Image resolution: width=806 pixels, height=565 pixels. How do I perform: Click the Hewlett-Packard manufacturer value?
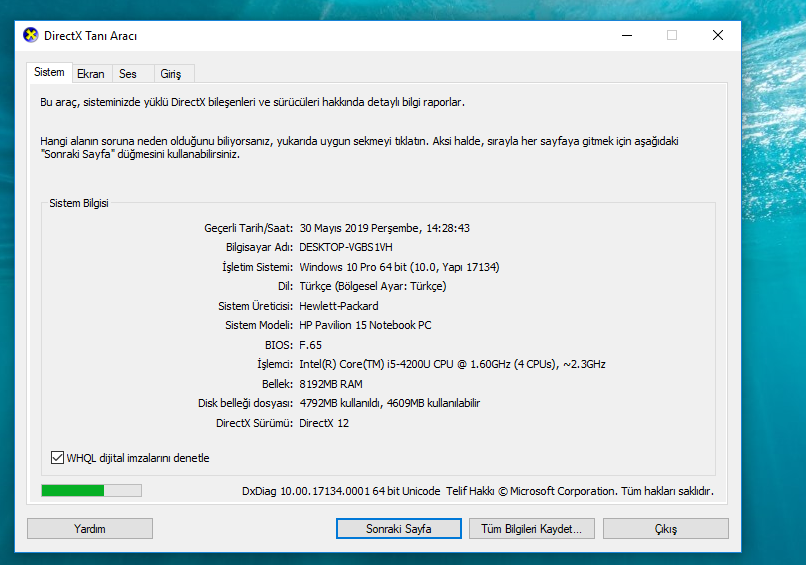339,306
